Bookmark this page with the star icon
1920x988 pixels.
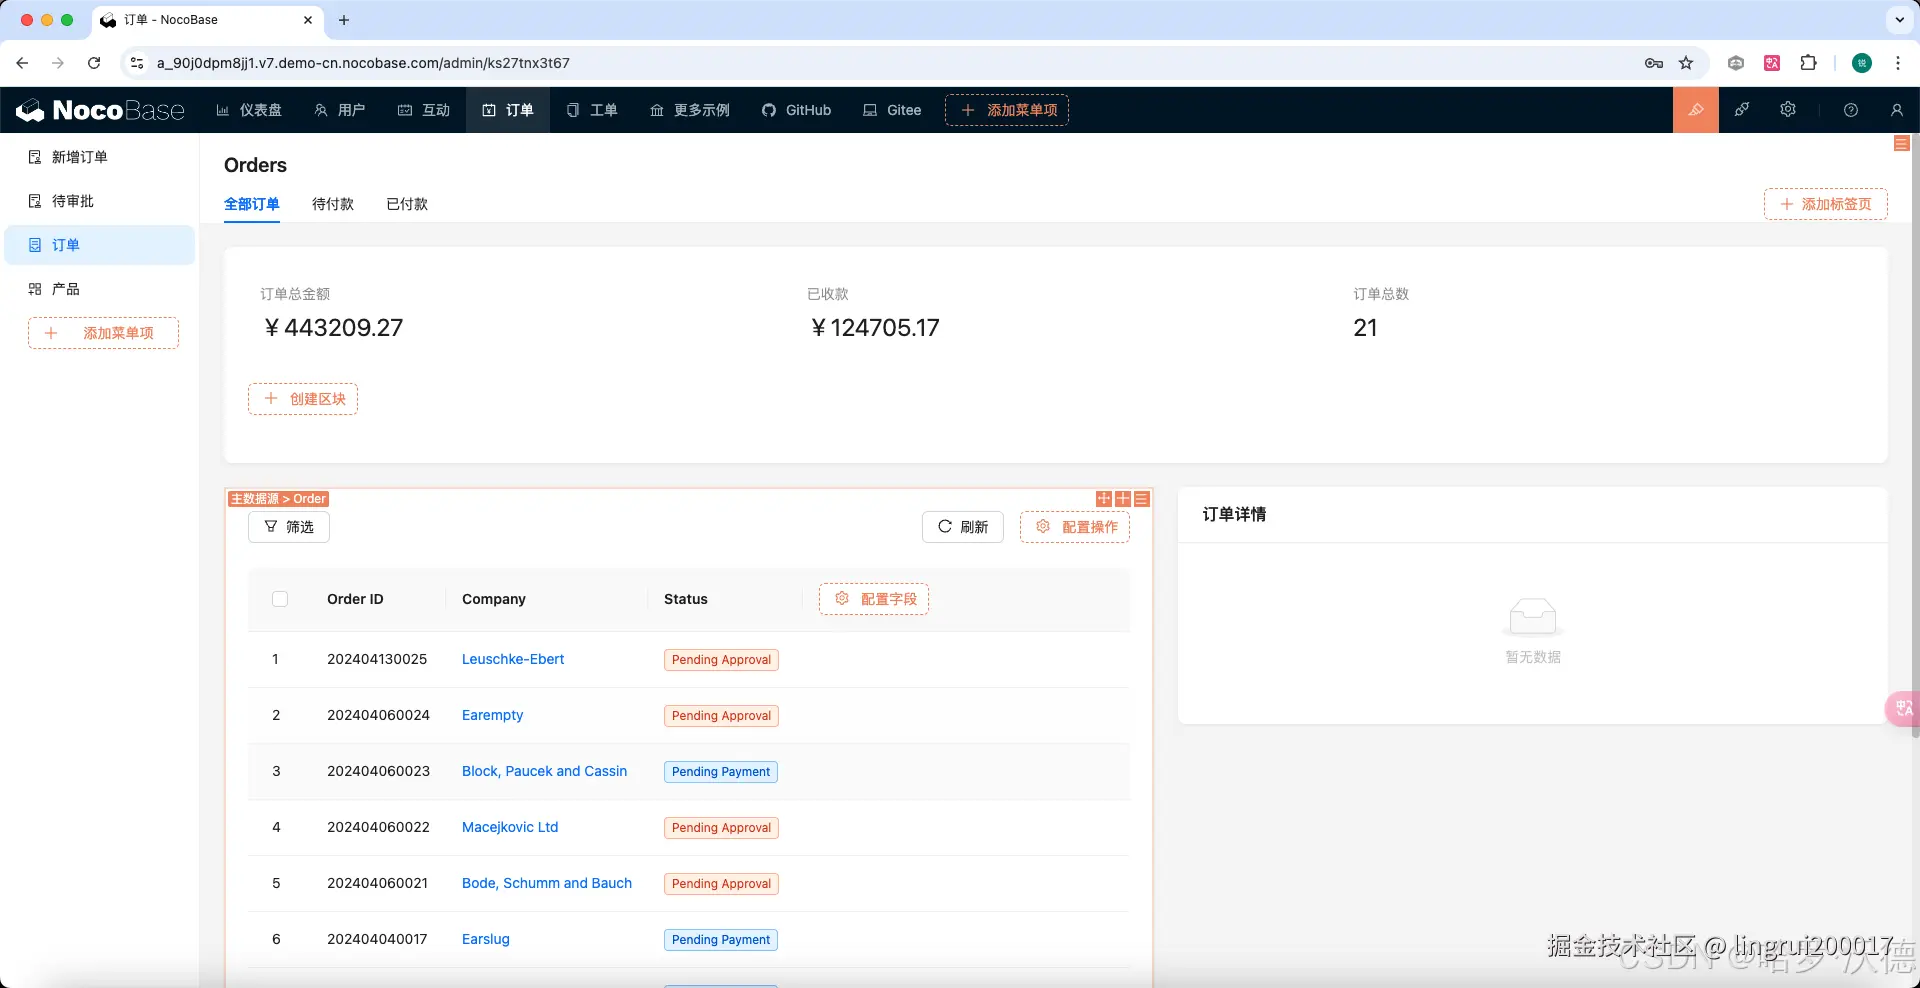coord(1686,63)
